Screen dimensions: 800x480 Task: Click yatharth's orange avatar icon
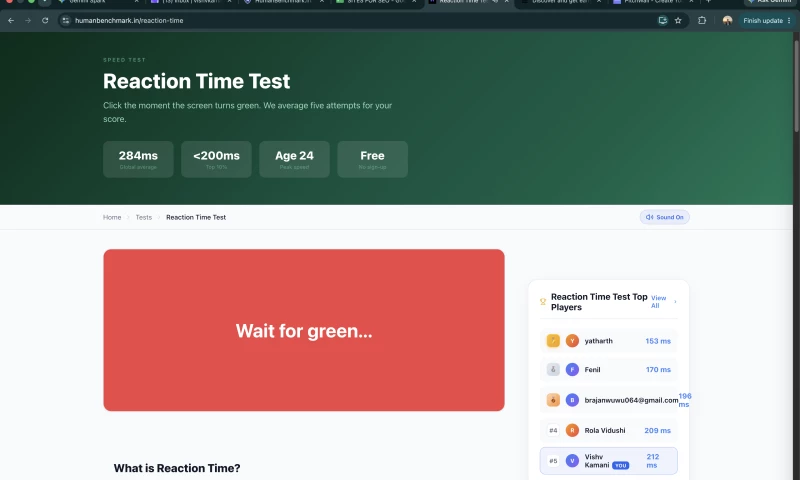coord(572,341)
